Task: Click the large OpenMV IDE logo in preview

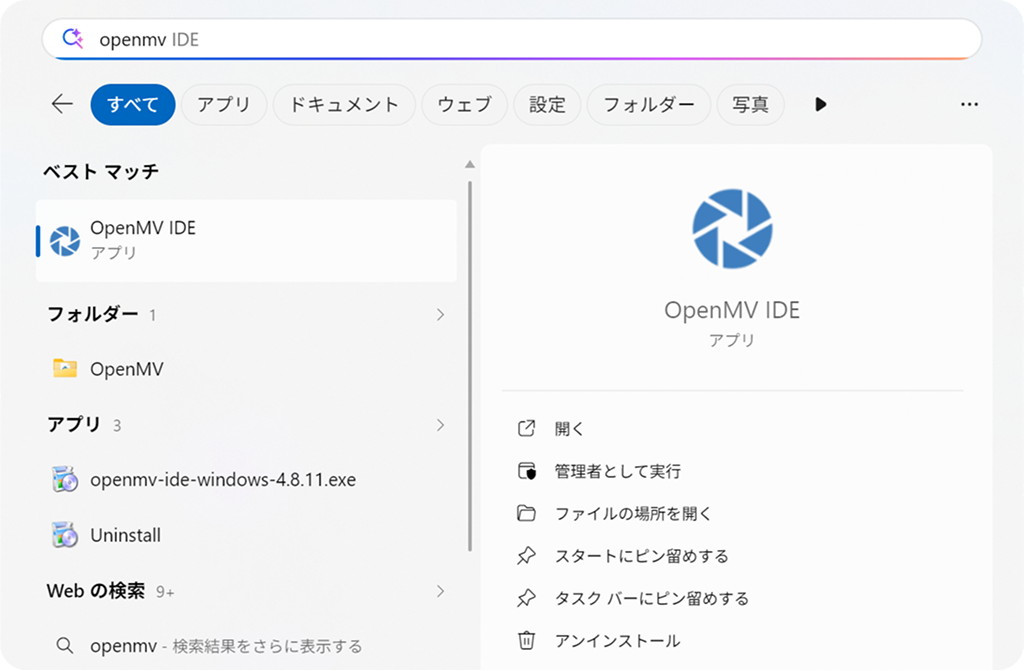Action: pos(732,229)
